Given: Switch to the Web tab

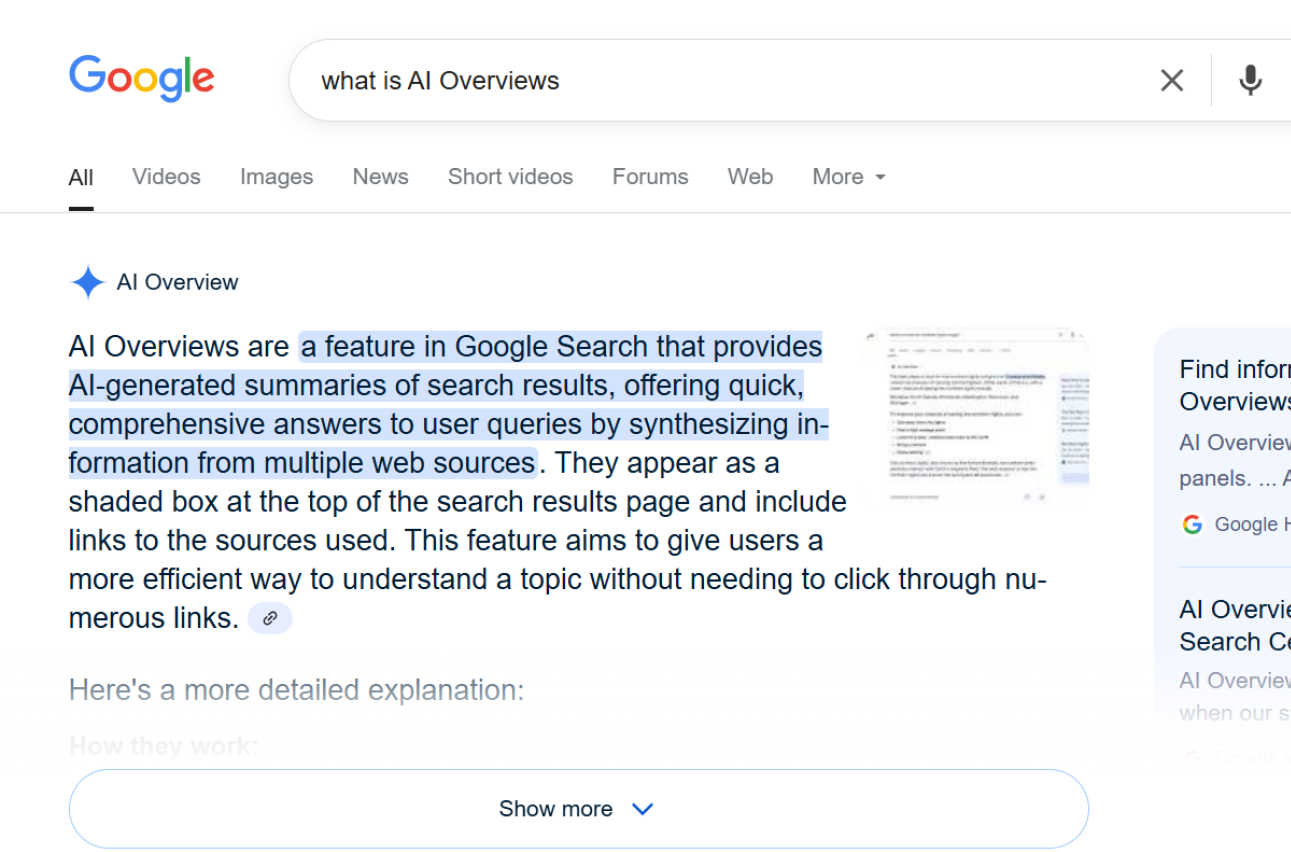Looking at the screenshot, I should (x=750, y=177).
